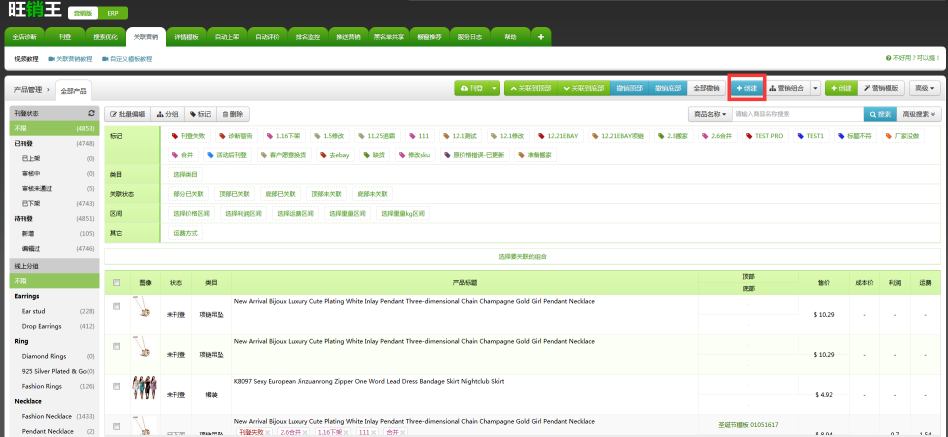Open the 关联营销教程 video link
The height and width of the screenshot is (437, 948).
70,59
